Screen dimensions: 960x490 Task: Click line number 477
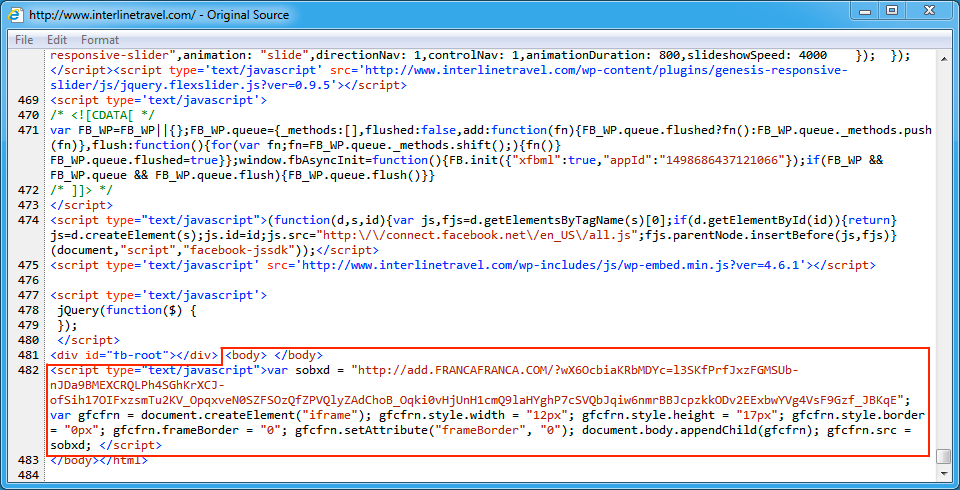point(28,295)
